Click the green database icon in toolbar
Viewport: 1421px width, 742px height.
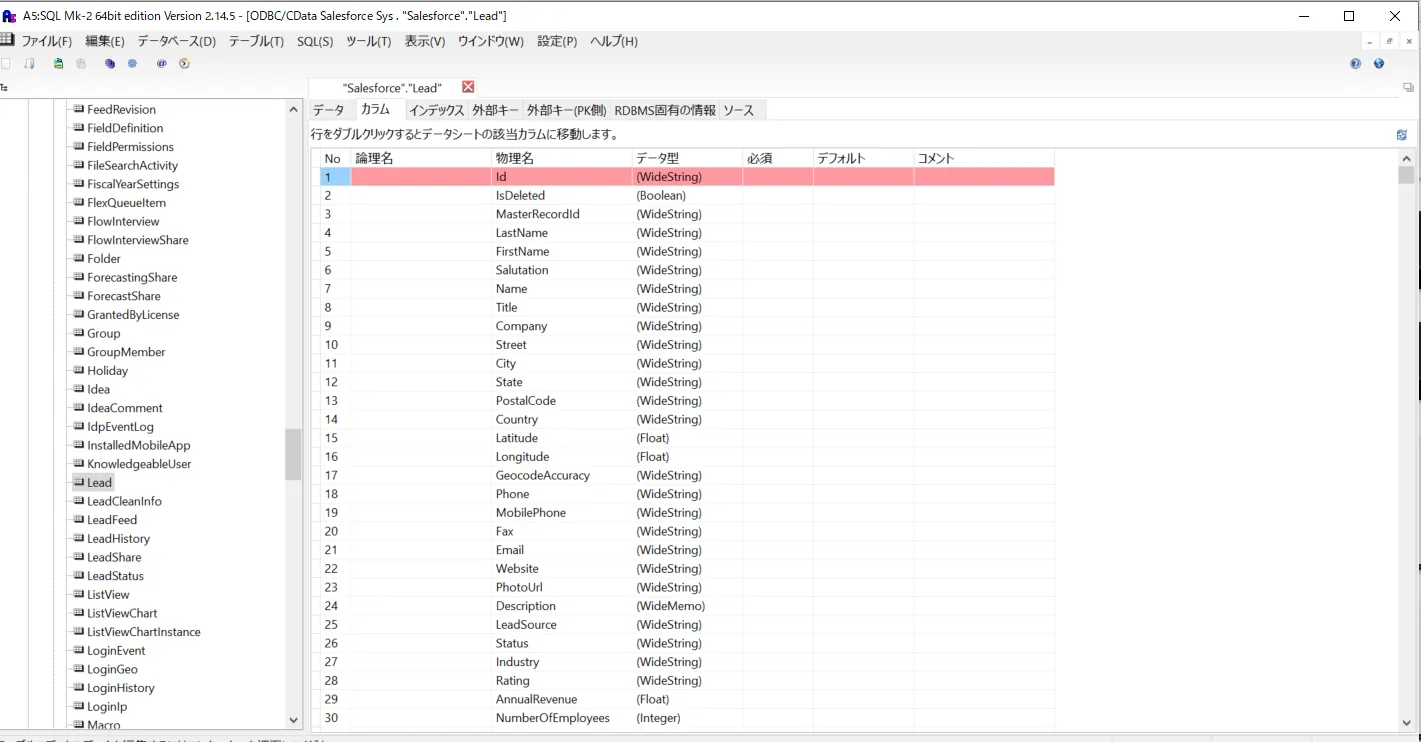(59, 63)
